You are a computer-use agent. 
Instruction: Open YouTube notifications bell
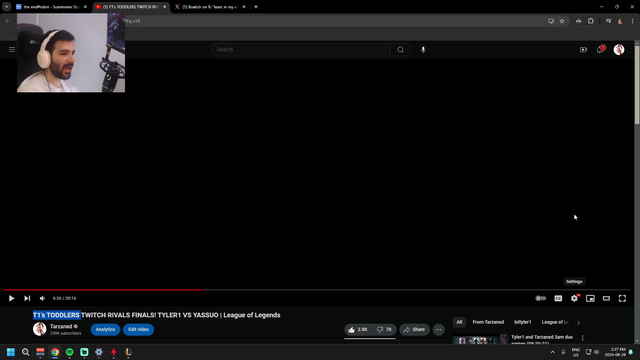click(600, 49)
